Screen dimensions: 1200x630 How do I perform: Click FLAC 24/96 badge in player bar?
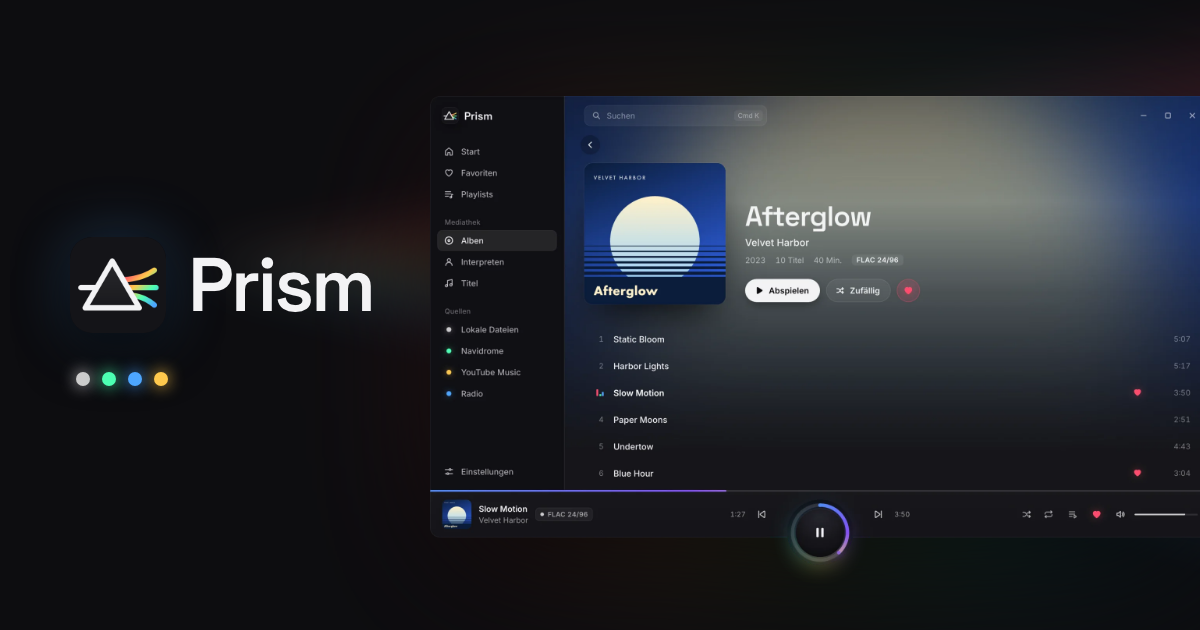pos(564,514)
